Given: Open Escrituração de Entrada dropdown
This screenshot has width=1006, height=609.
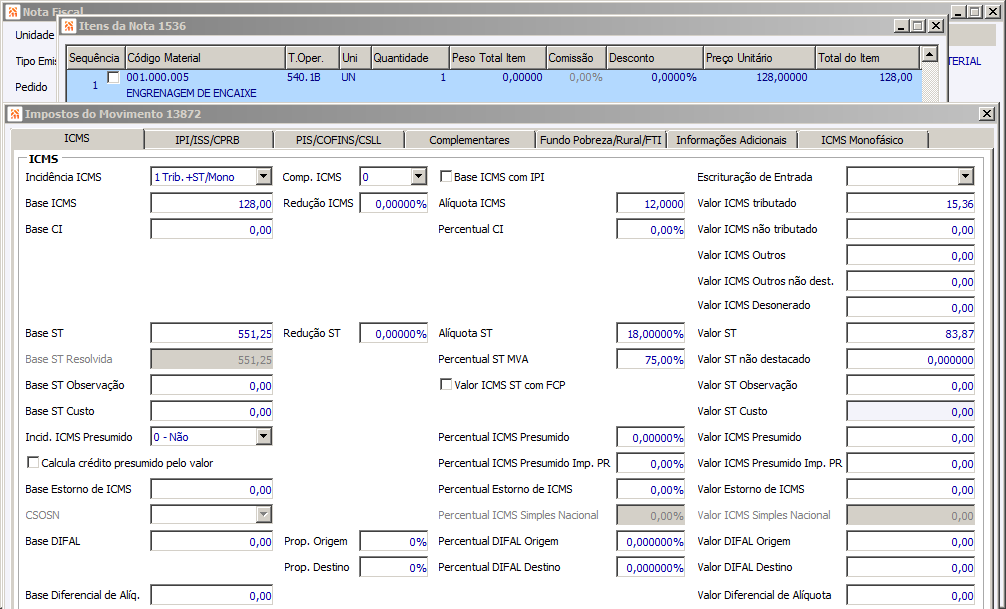Looking at the screenshot, I should (966, 176).
